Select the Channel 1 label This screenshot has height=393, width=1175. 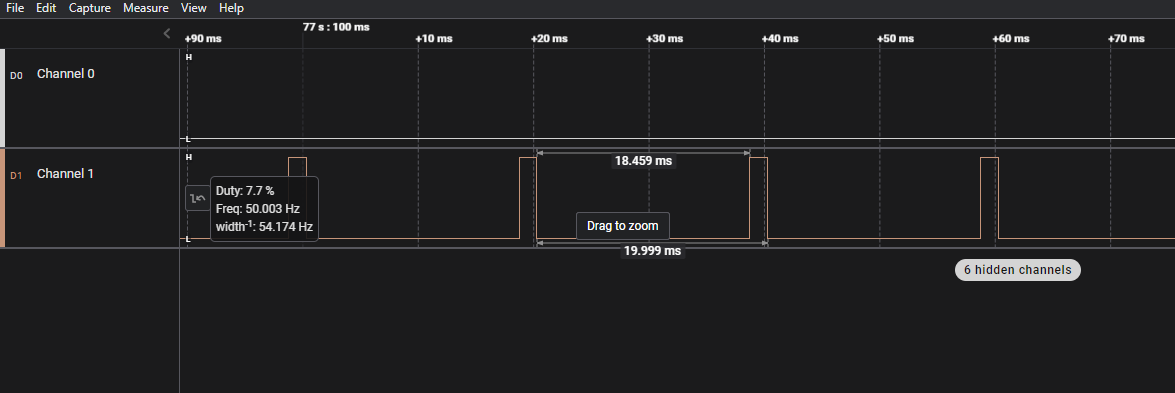coord(65,173)
